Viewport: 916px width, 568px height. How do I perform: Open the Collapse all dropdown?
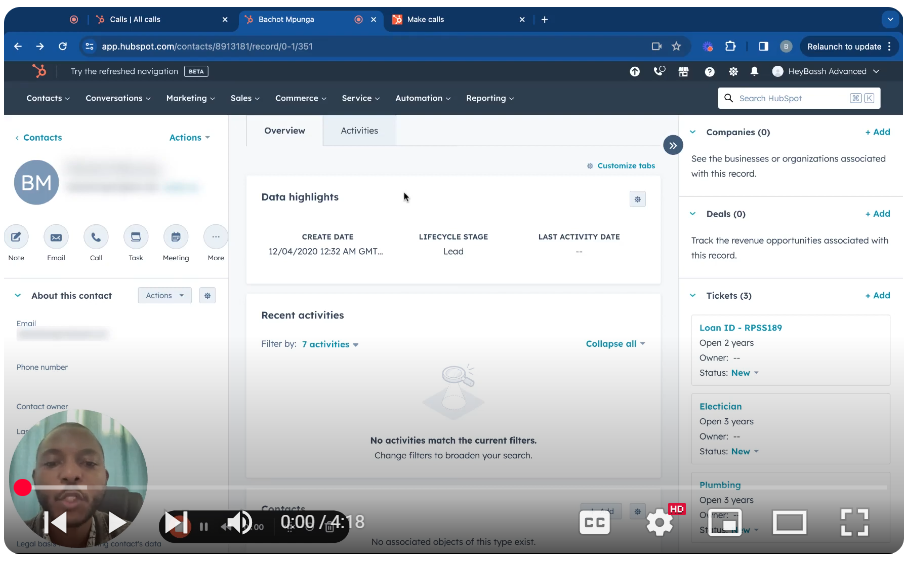pyautogui.click(x=616, y=344)
